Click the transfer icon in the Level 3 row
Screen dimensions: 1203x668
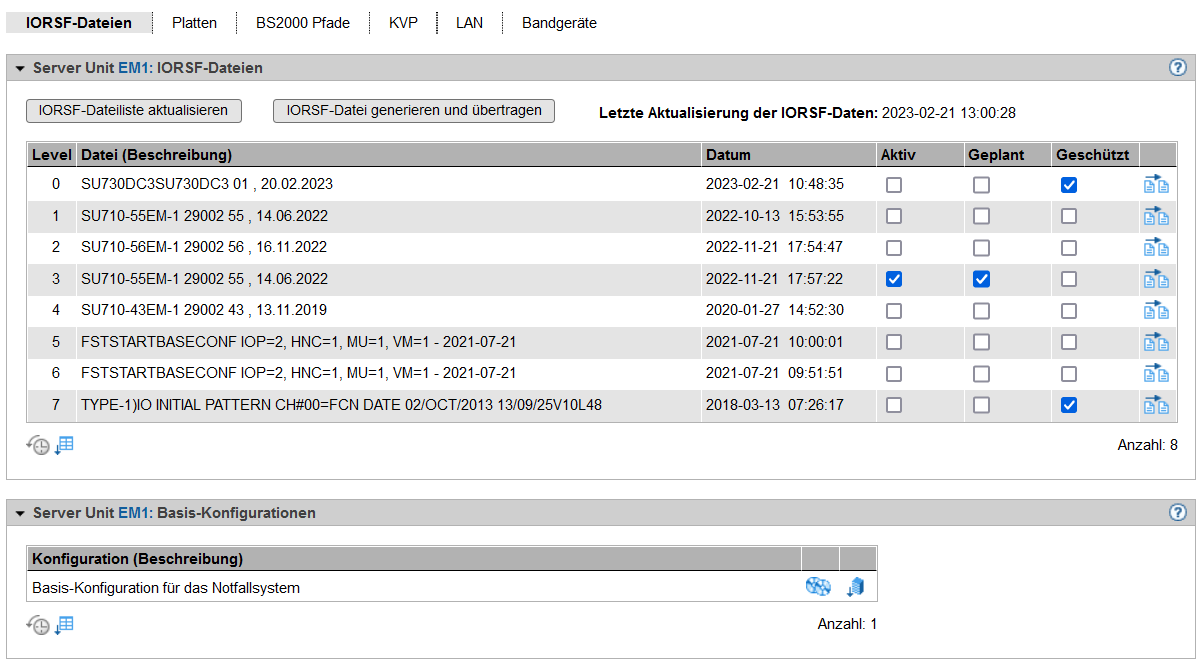click(1156, 279)
